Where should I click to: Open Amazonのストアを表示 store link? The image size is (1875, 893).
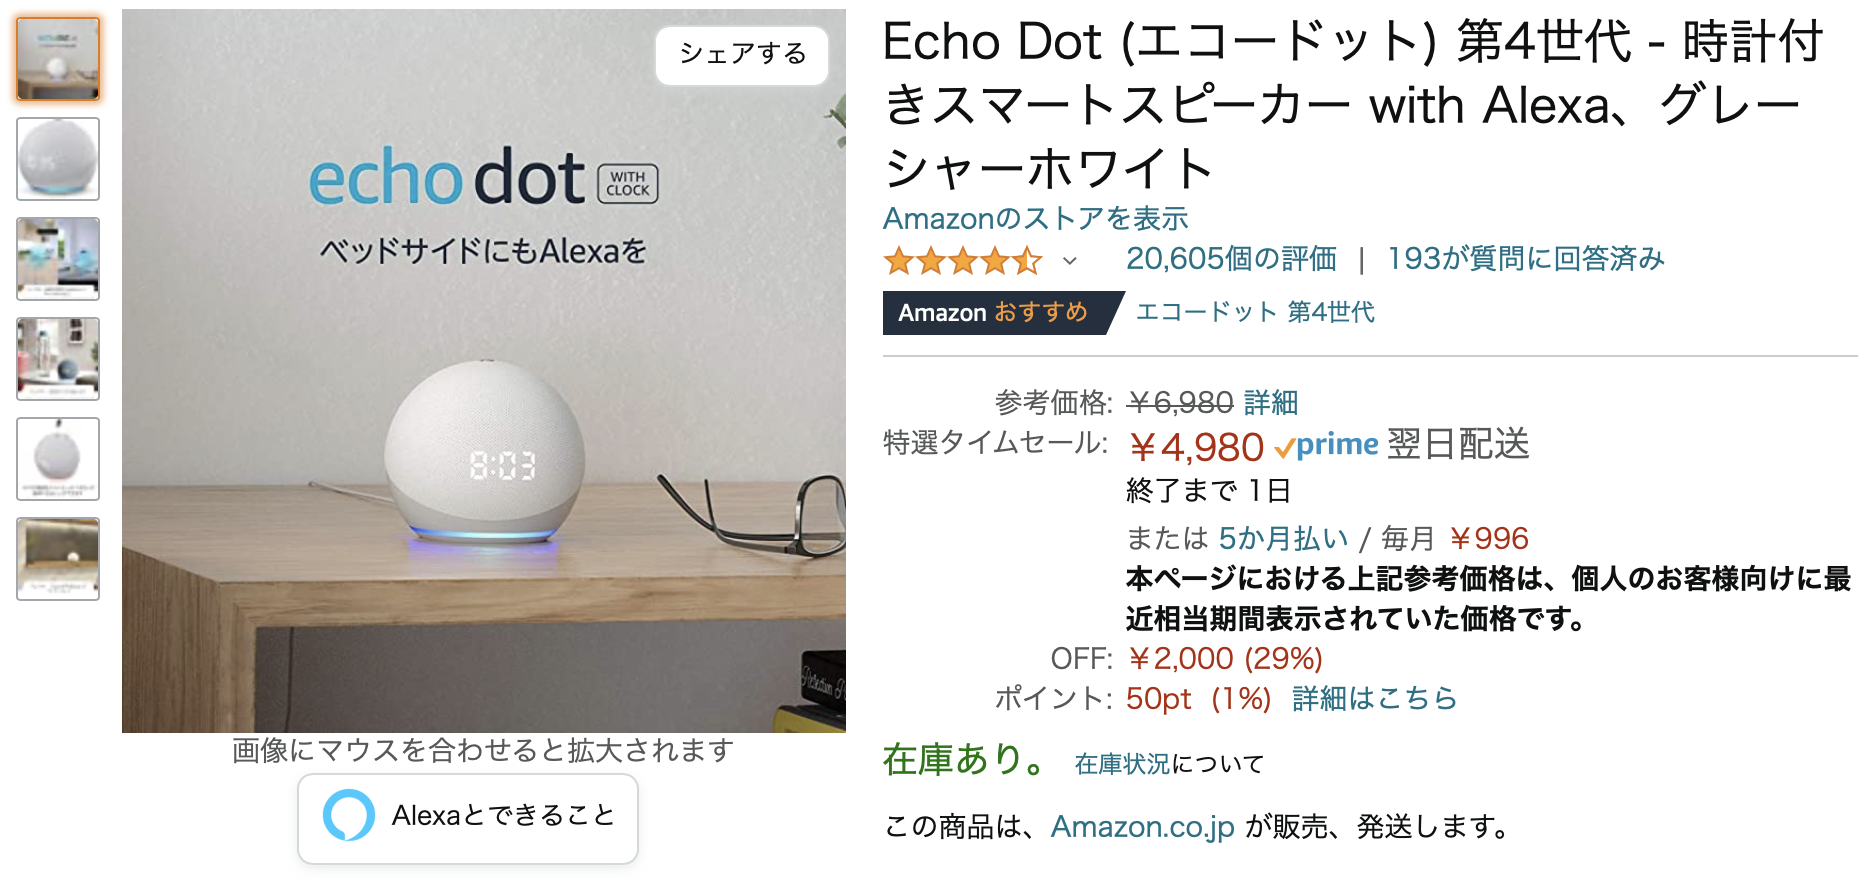point(1035,218)
